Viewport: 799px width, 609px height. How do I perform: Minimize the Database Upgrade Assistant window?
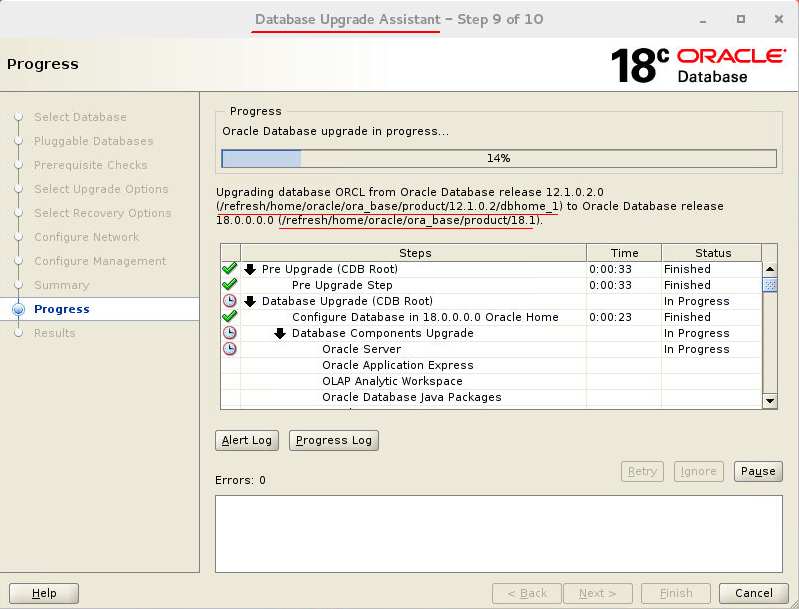[x=703, y=19]
